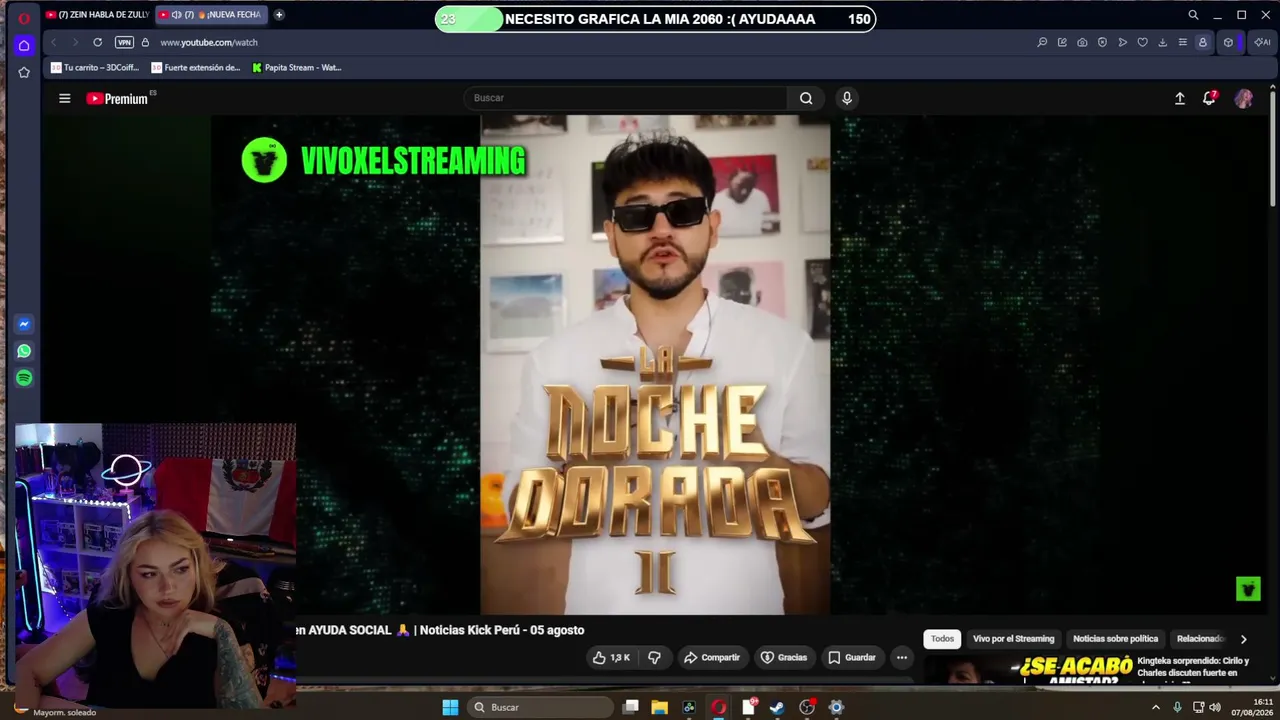Toggle the Opera VPN badge
Viewport: 1280px width, 720px height.
[x=124, y=42]
